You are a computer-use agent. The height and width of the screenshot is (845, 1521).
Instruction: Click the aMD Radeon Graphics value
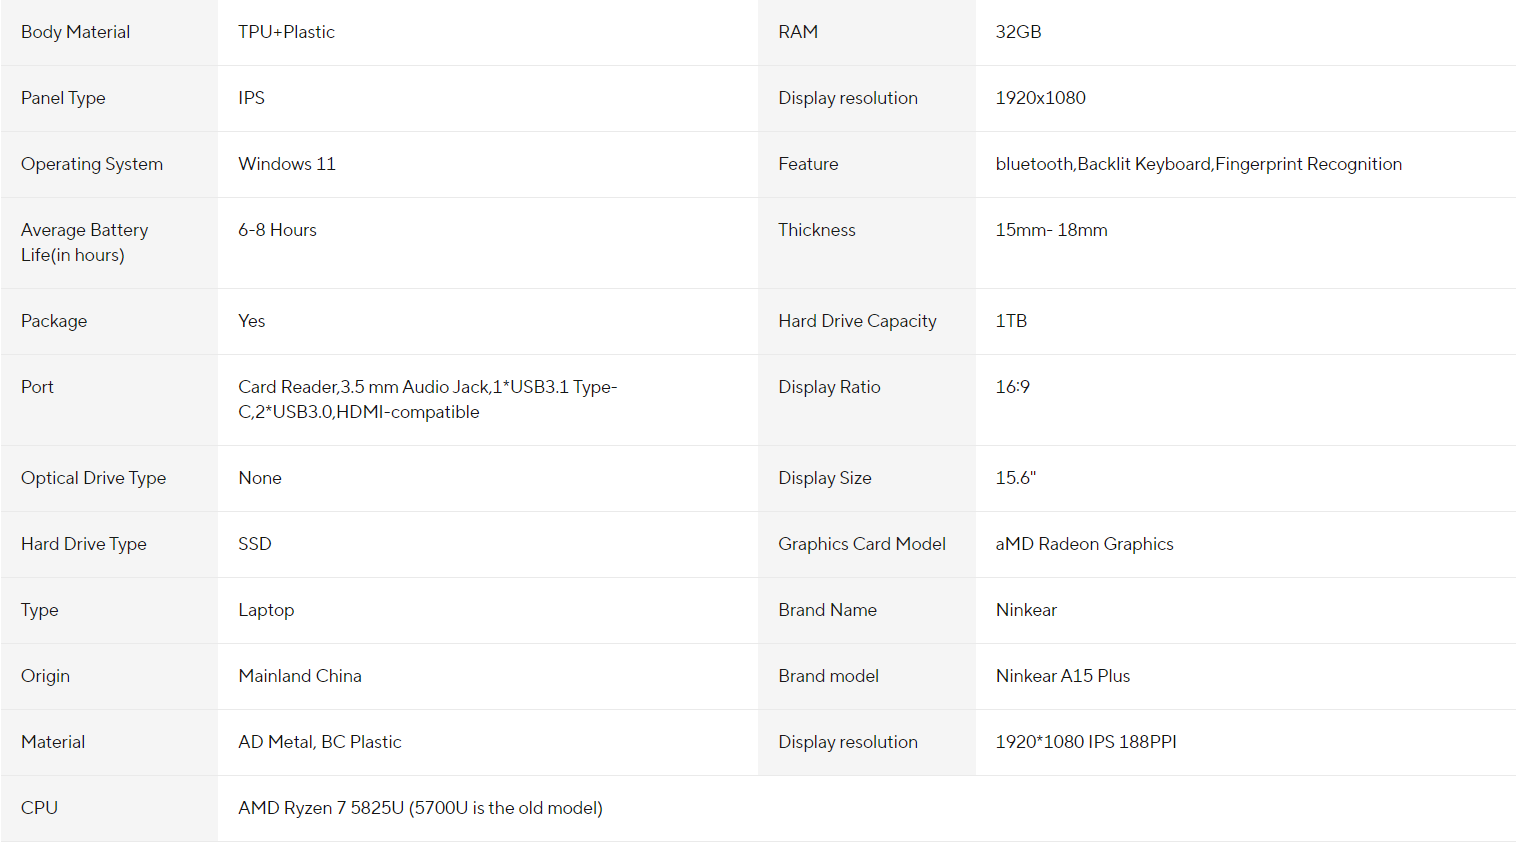[1084, 544]
